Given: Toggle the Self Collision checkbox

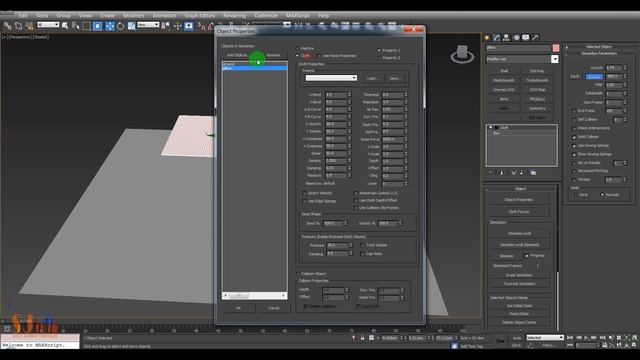Looking at the screenshot, I should point(574,120).
